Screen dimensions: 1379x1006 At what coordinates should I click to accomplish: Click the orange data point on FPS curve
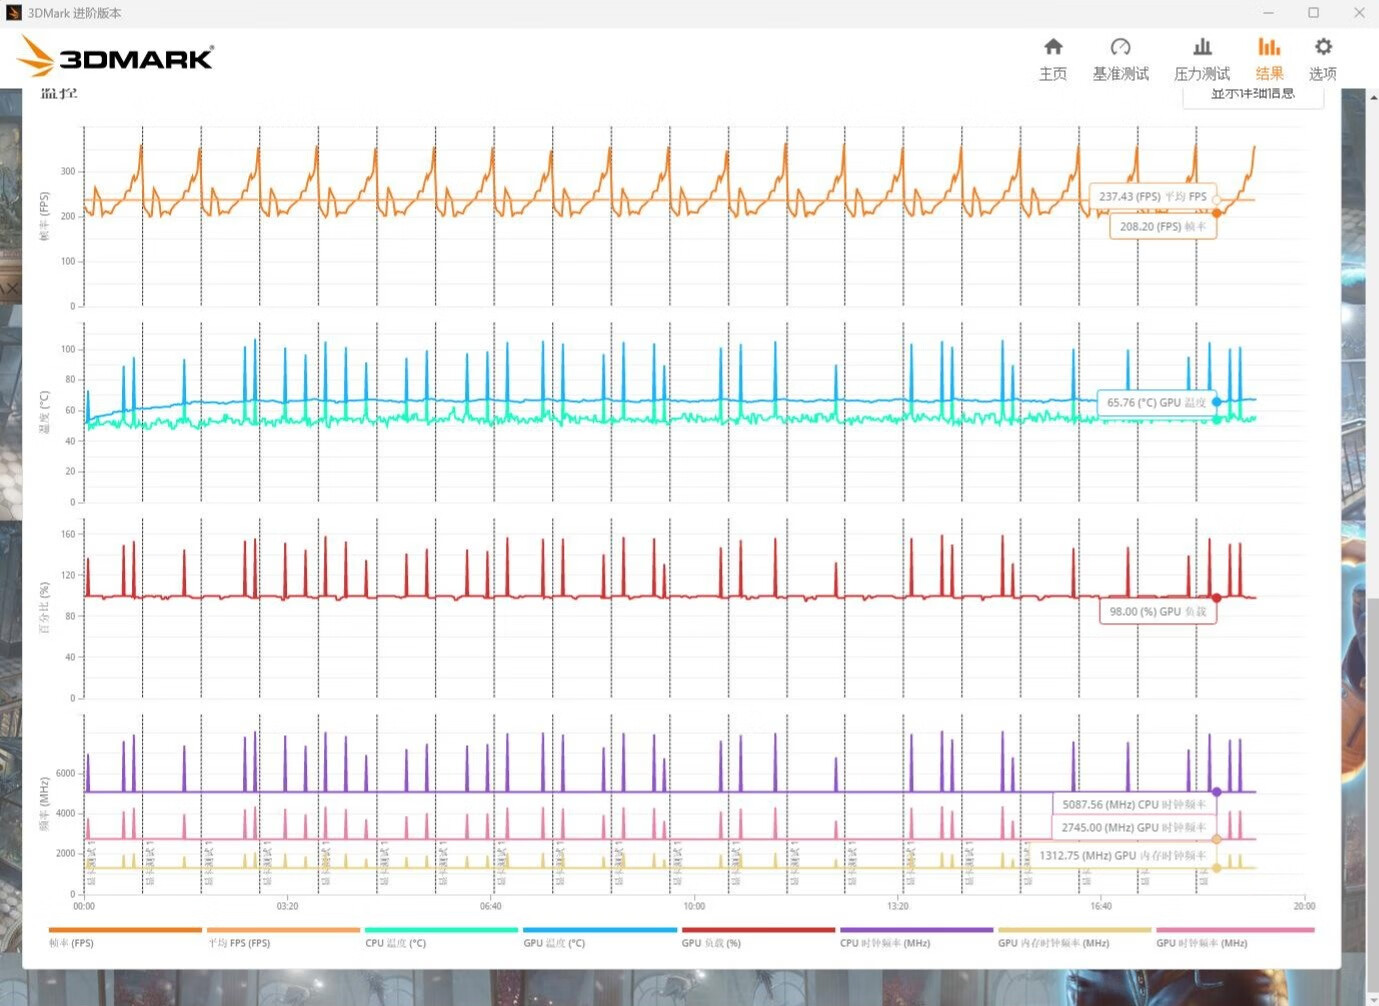tap(1216, 213)
